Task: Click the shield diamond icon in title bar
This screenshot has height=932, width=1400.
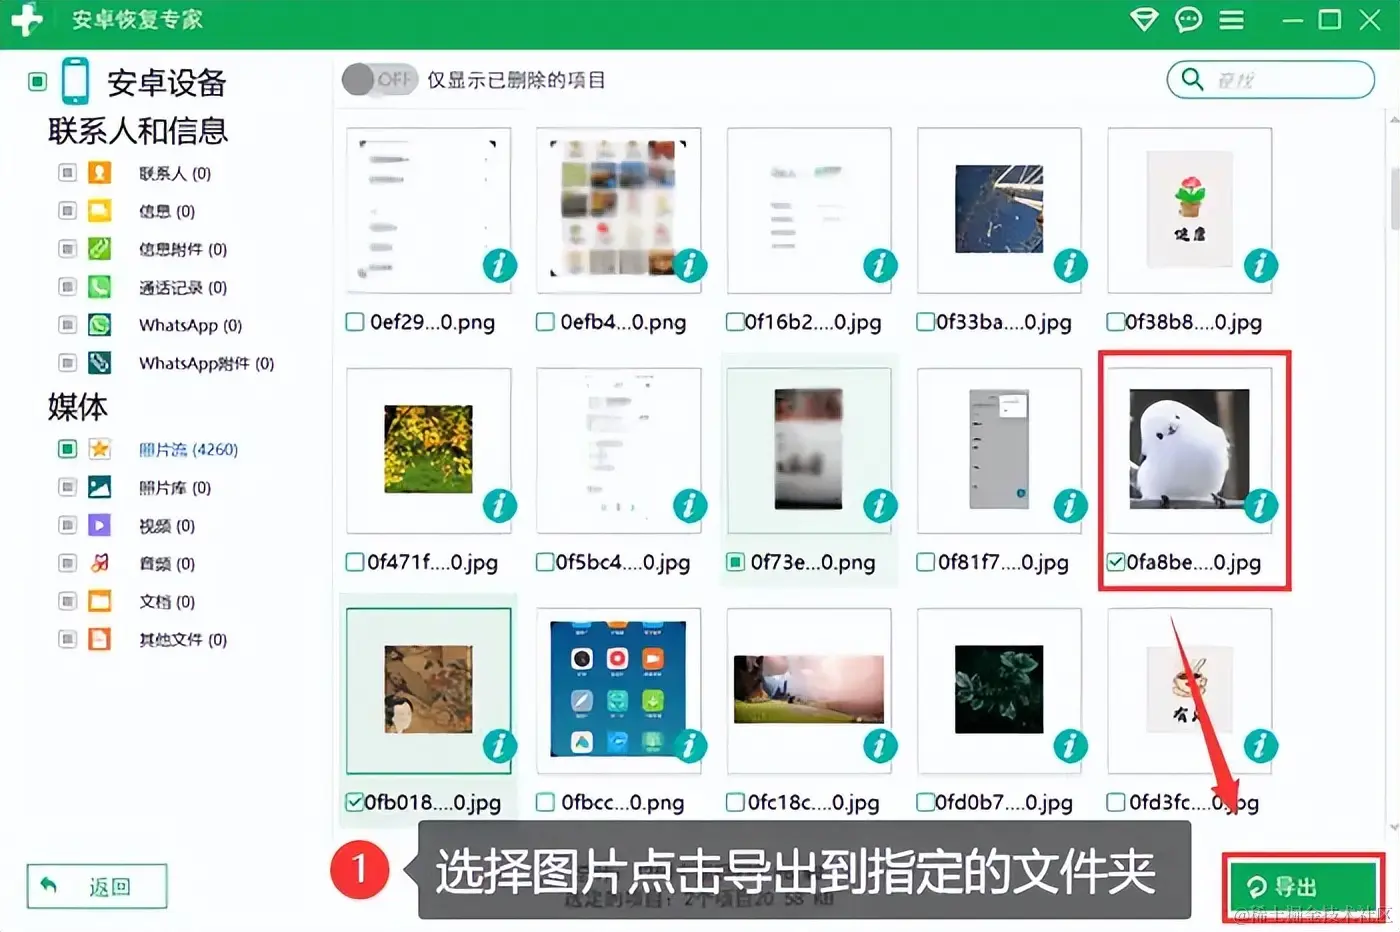Action: tap(1144, 19)
